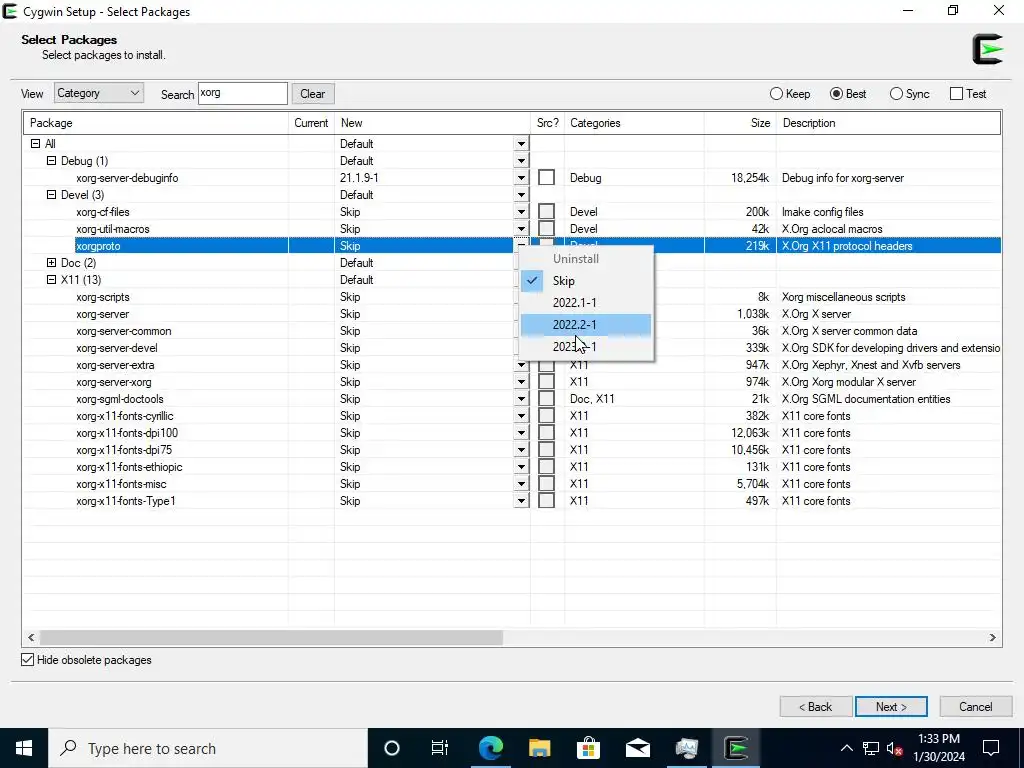Cancel the Cygwin setup
This screenshot has width=1024, height=768.
click(x=976, y=707)
